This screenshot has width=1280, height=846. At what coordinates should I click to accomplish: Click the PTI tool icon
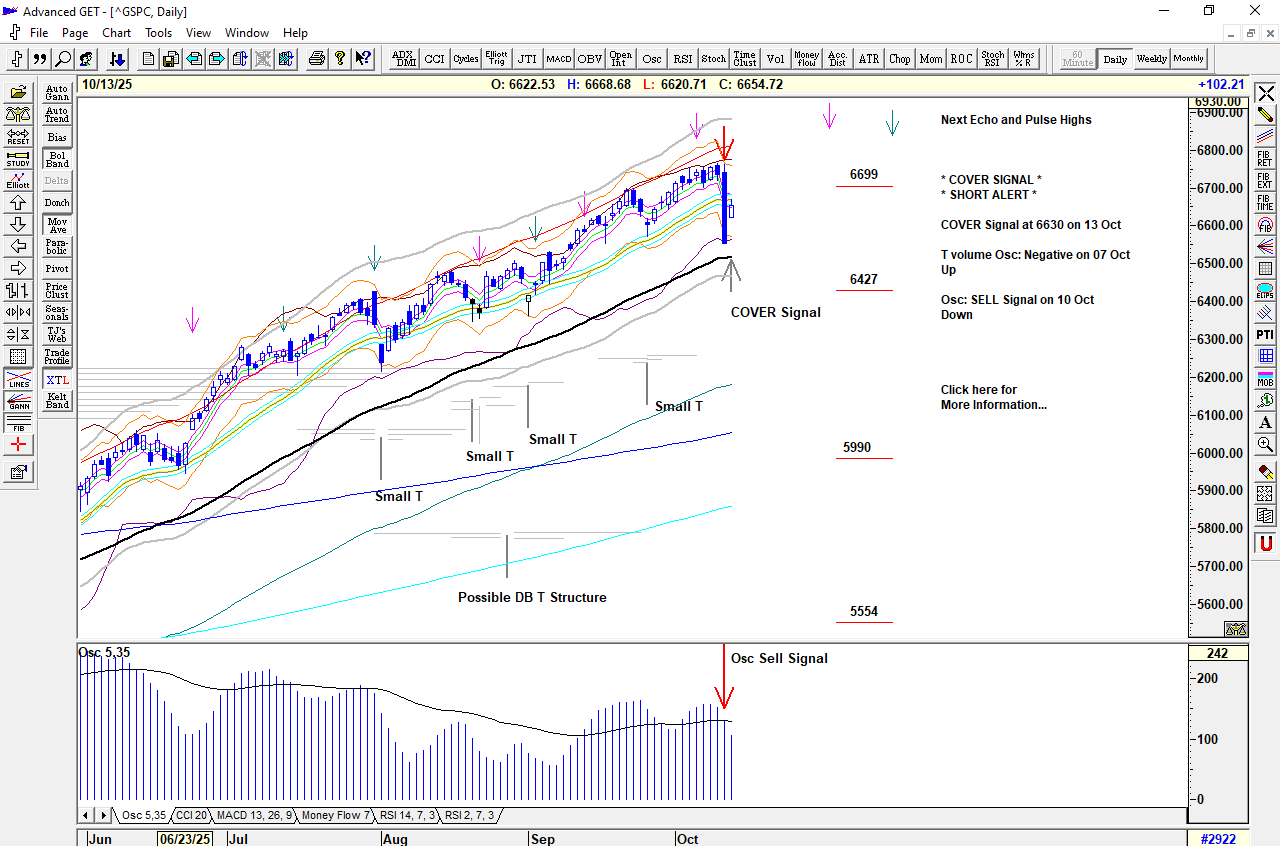click(1265, 334)
